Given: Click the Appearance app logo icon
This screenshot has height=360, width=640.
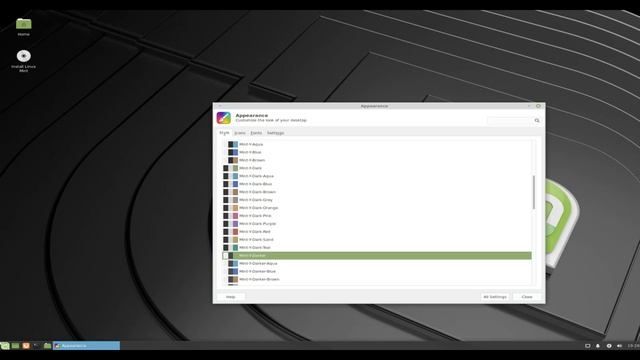Looking at the screenshot, I should click(x=224, y=118).
